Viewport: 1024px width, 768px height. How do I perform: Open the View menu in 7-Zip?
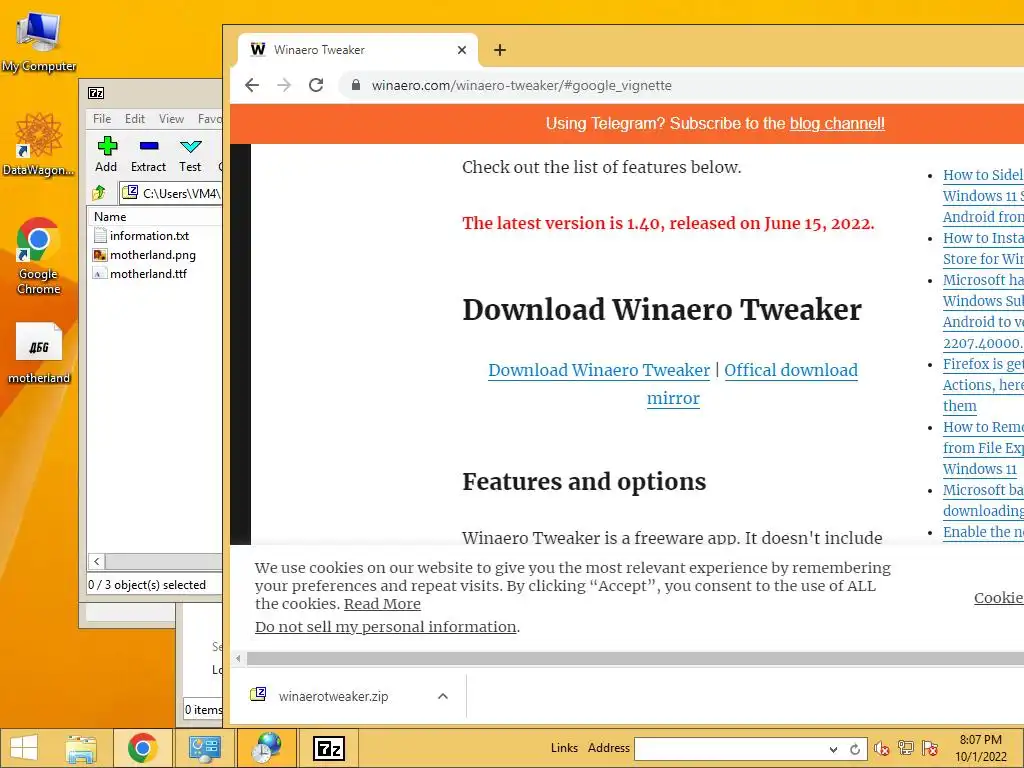coord(171,119)
